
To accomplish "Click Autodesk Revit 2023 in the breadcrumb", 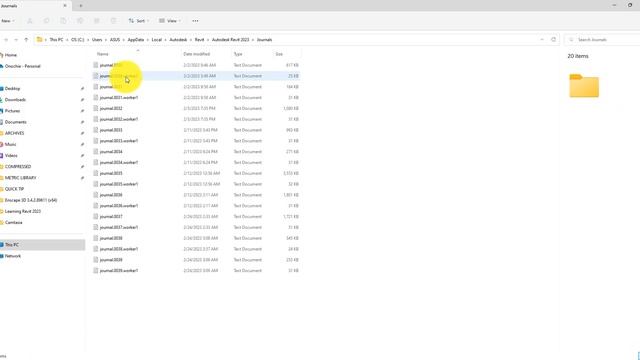I will tap(231, 40).
